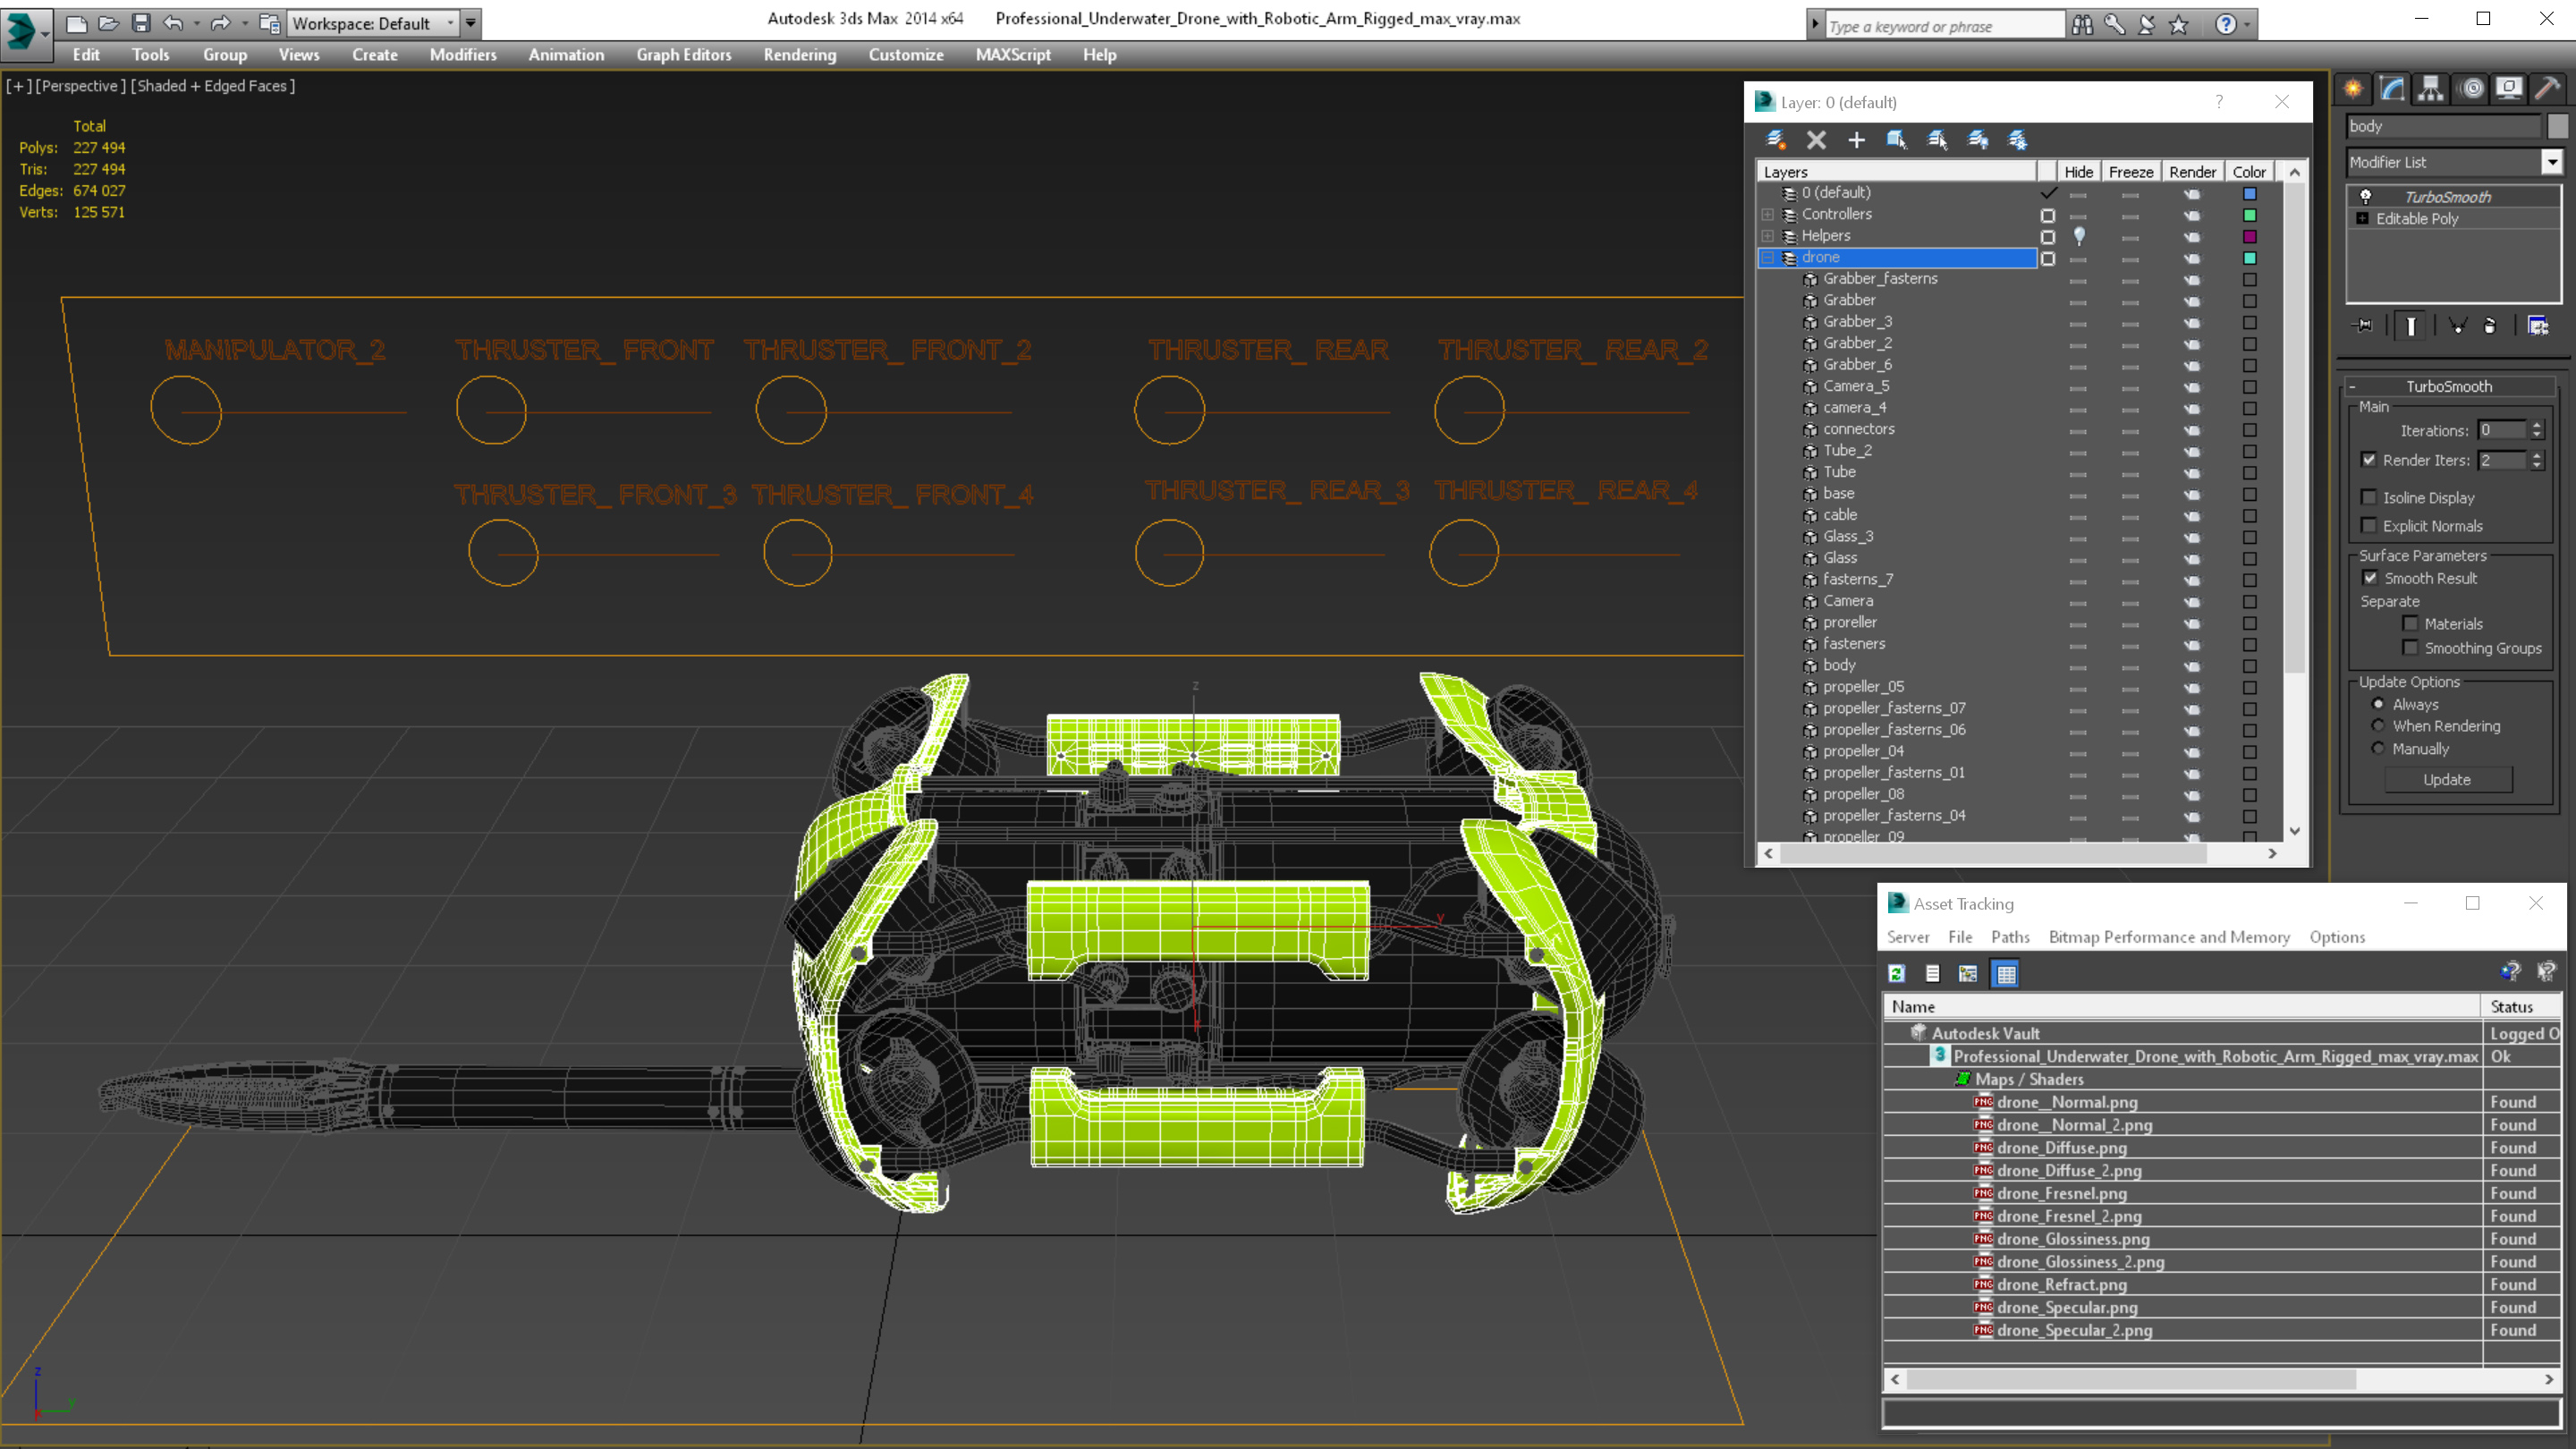Open the Hierarchy command panel tab
Viewport: 2576px width, 1449px height.
pyautogui.click(x=2431, y=89)
